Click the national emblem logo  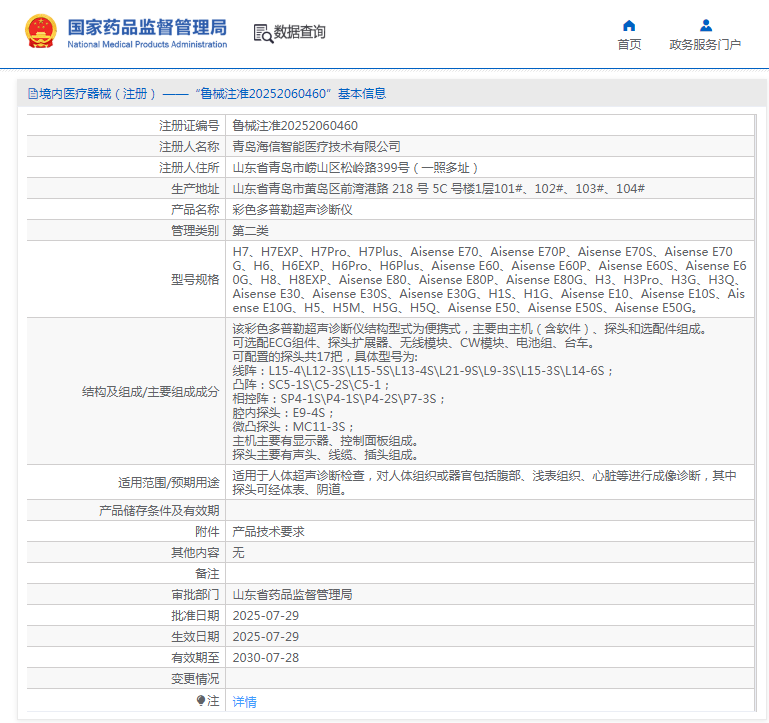(x=41, y=32)
